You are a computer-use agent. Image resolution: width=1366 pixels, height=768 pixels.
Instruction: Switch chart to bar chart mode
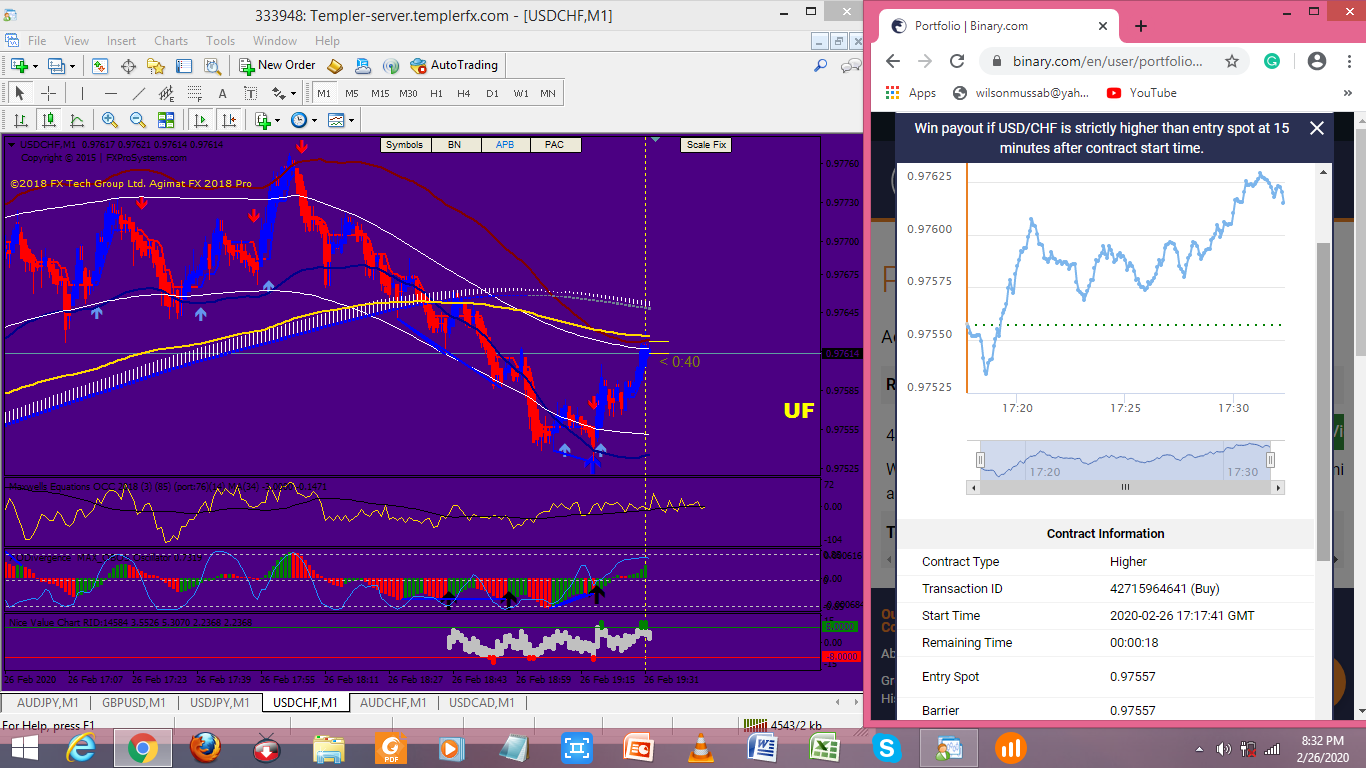[20, 121]
